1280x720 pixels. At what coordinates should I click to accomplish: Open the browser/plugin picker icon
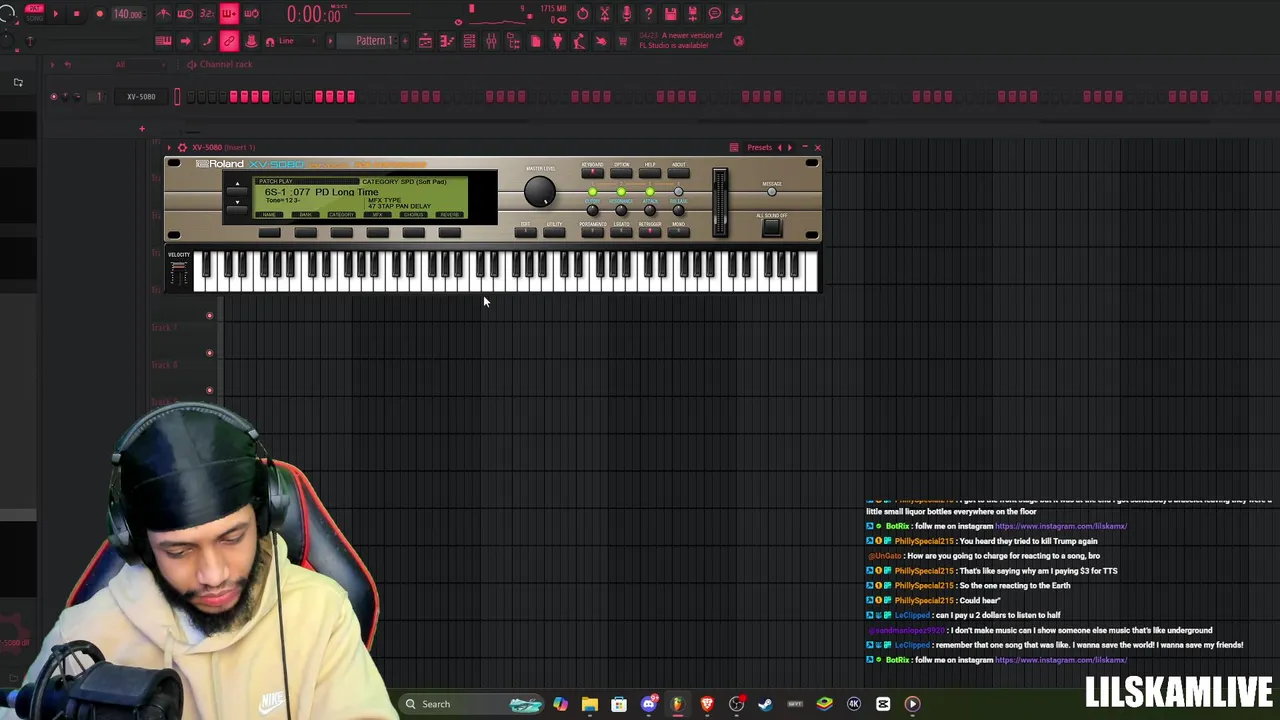point(512,41)
